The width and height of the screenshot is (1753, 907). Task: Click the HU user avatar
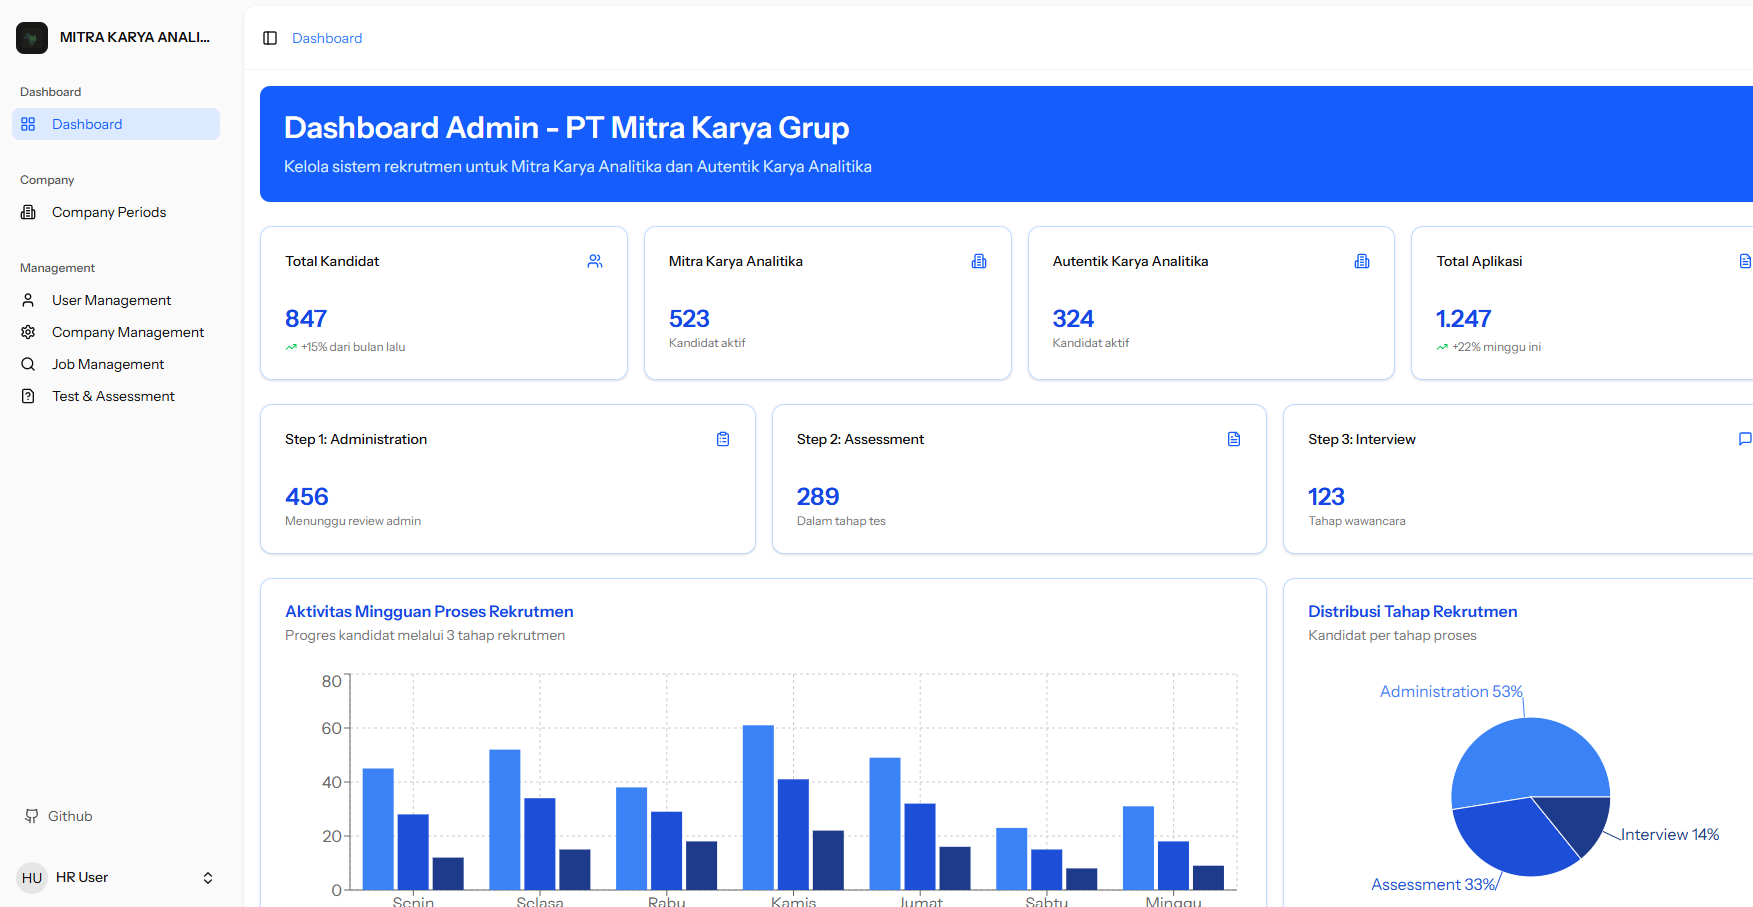(x=32, y=878)
